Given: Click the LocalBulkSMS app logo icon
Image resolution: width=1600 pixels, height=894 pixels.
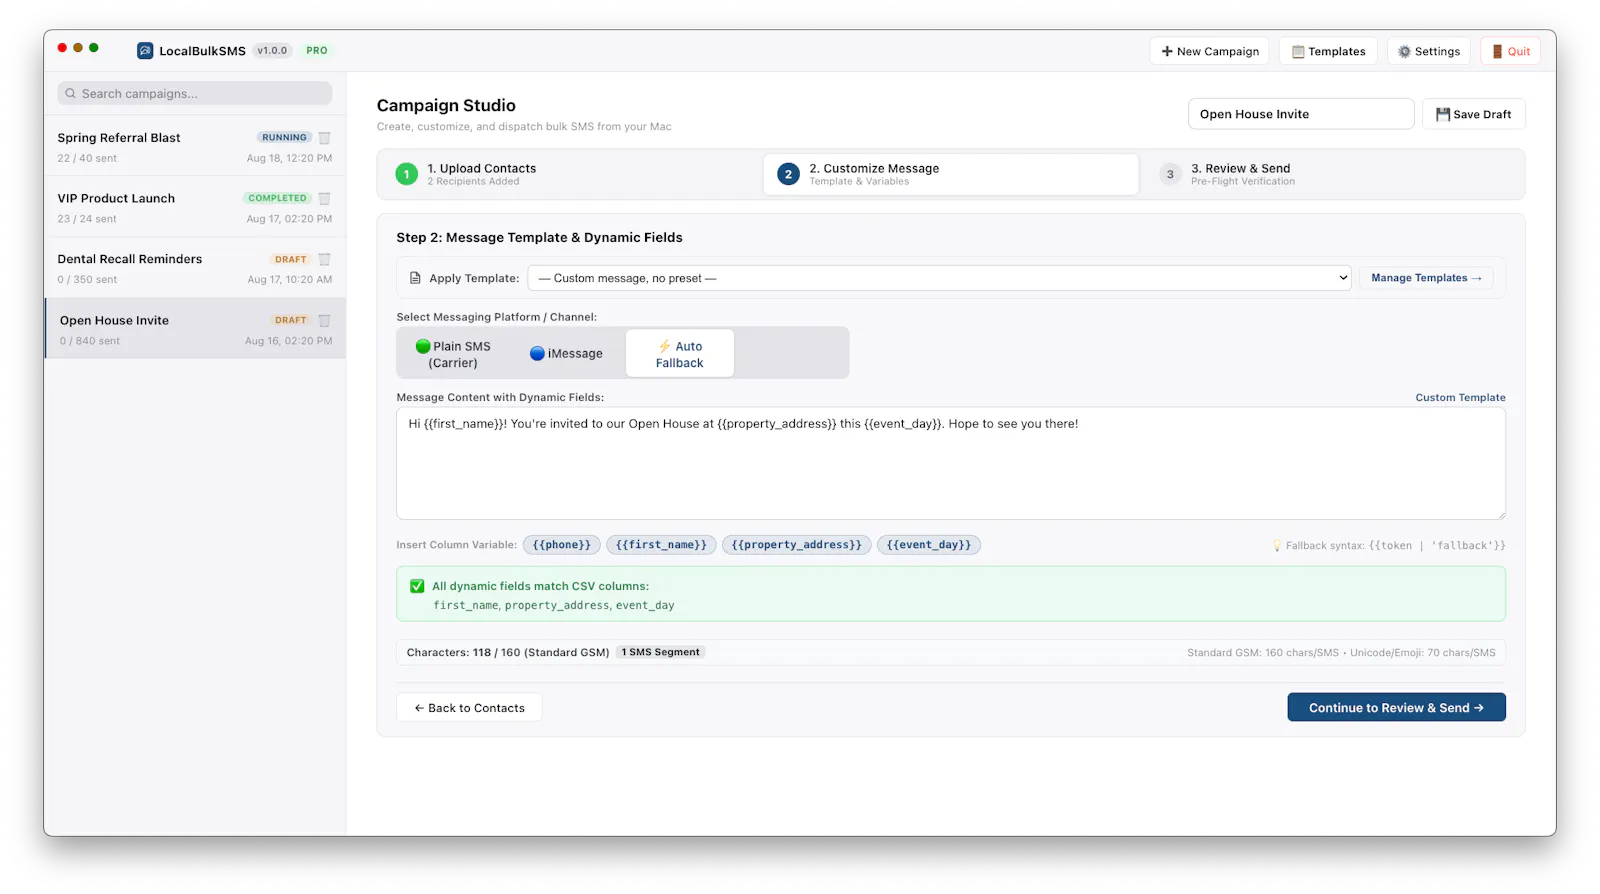Looking at the screenshot, I should [145, 51].
